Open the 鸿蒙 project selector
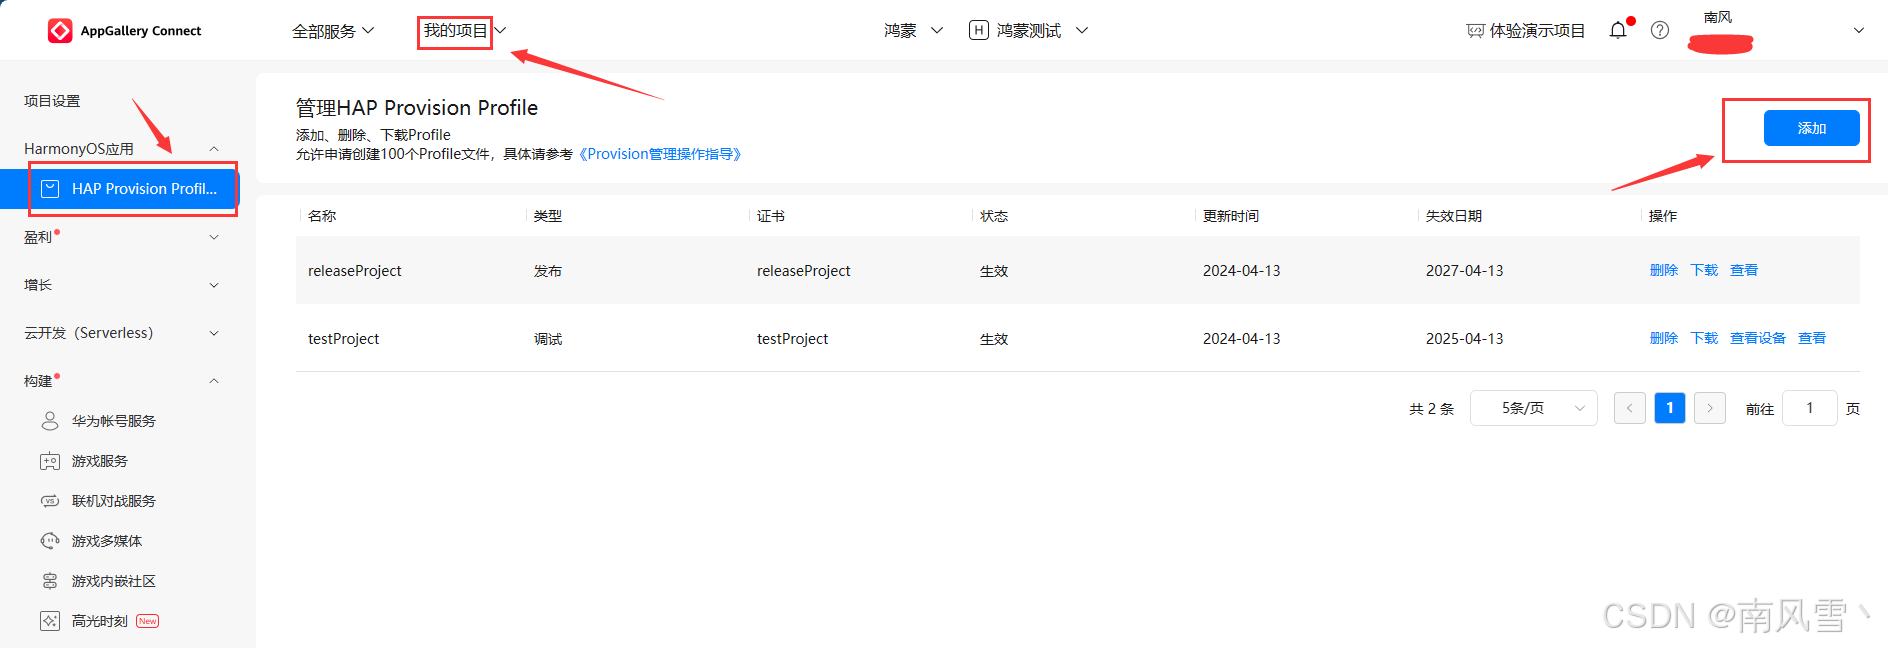 (x=913, y=31)
